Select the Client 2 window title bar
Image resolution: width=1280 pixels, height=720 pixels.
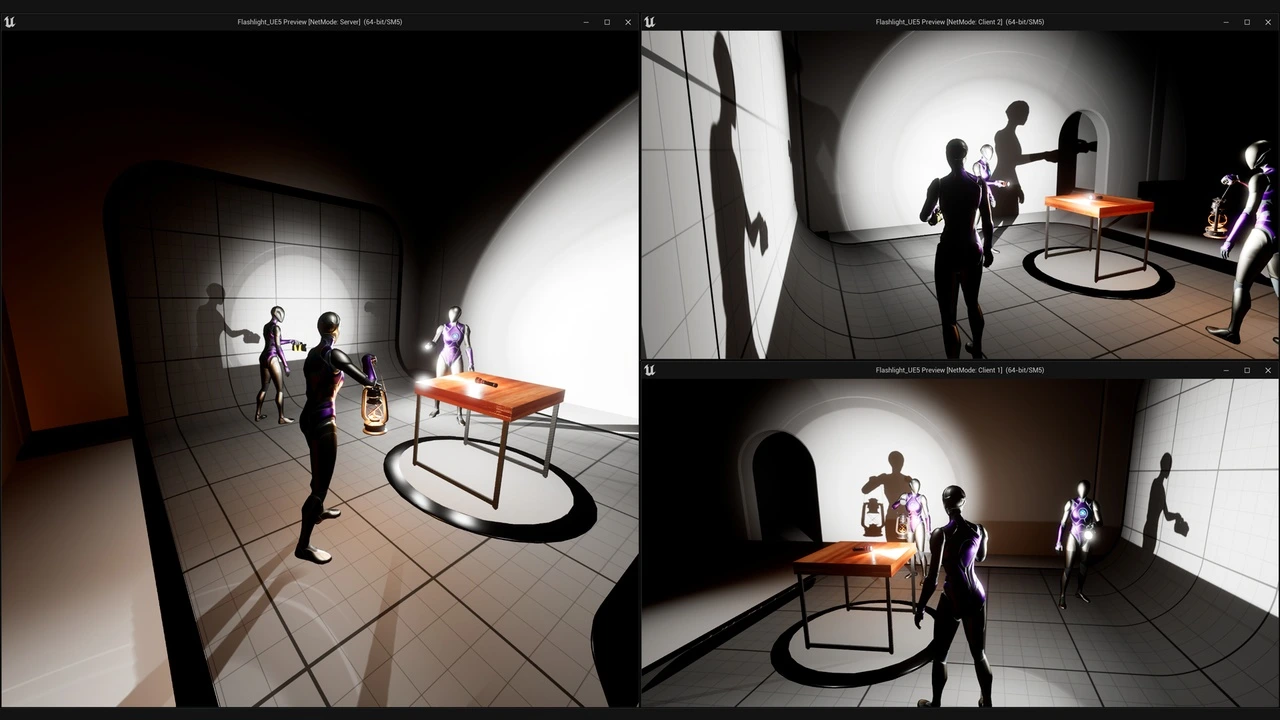tap(959, 22)
